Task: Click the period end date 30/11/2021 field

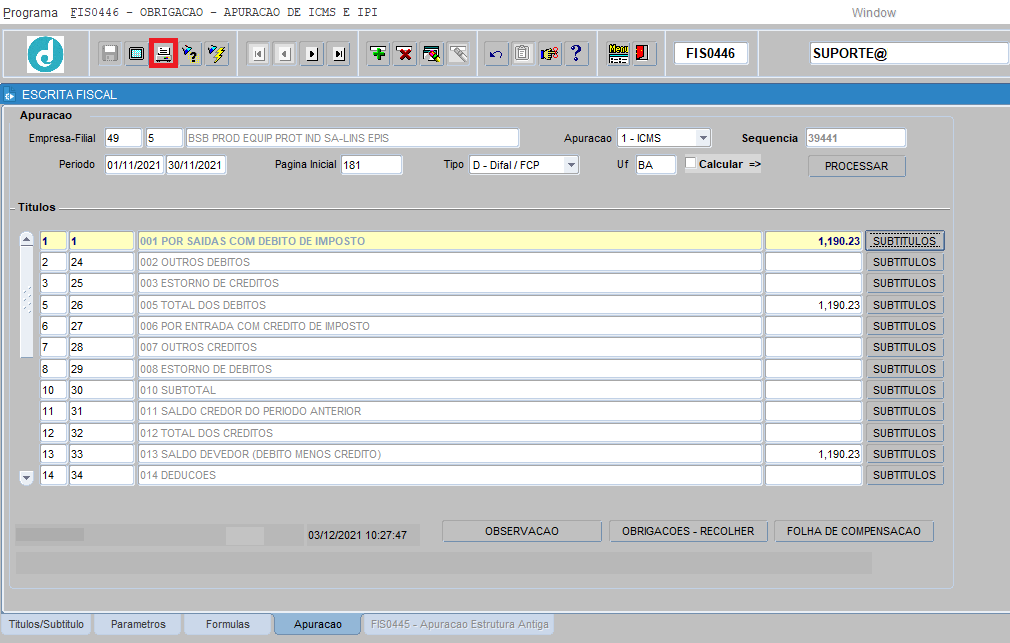Action: (x=196, y=165)
